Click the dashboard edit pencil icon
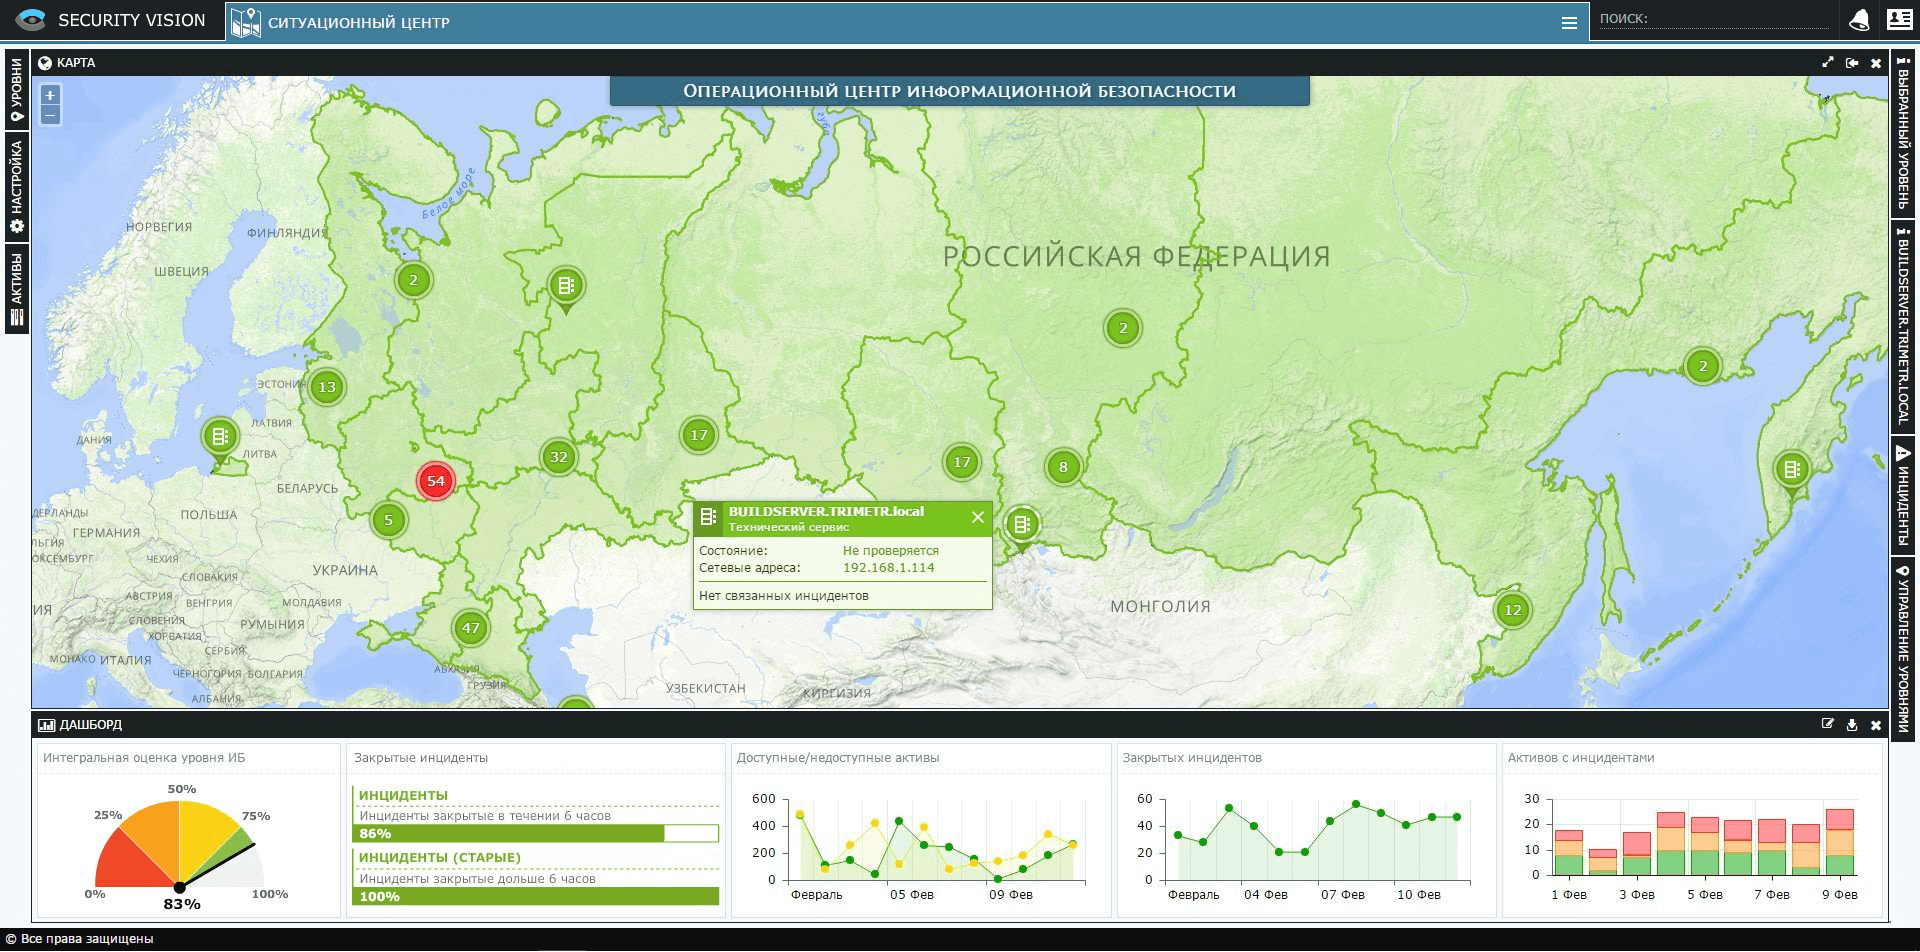 point(1828,725)
